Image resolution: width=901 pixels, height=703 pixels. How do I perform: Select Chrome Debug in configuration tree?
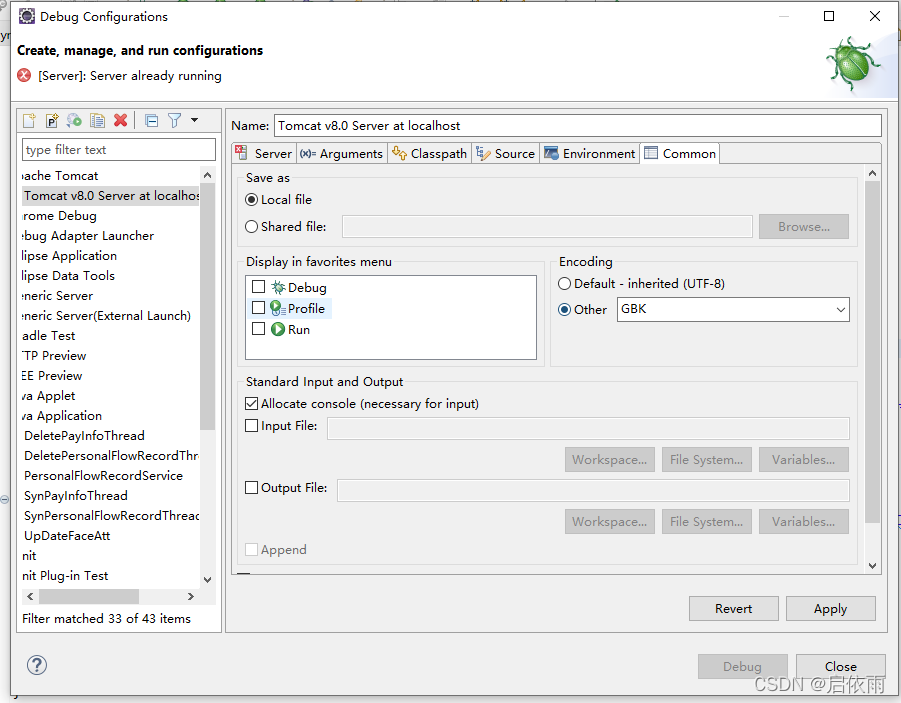(59, 216)
